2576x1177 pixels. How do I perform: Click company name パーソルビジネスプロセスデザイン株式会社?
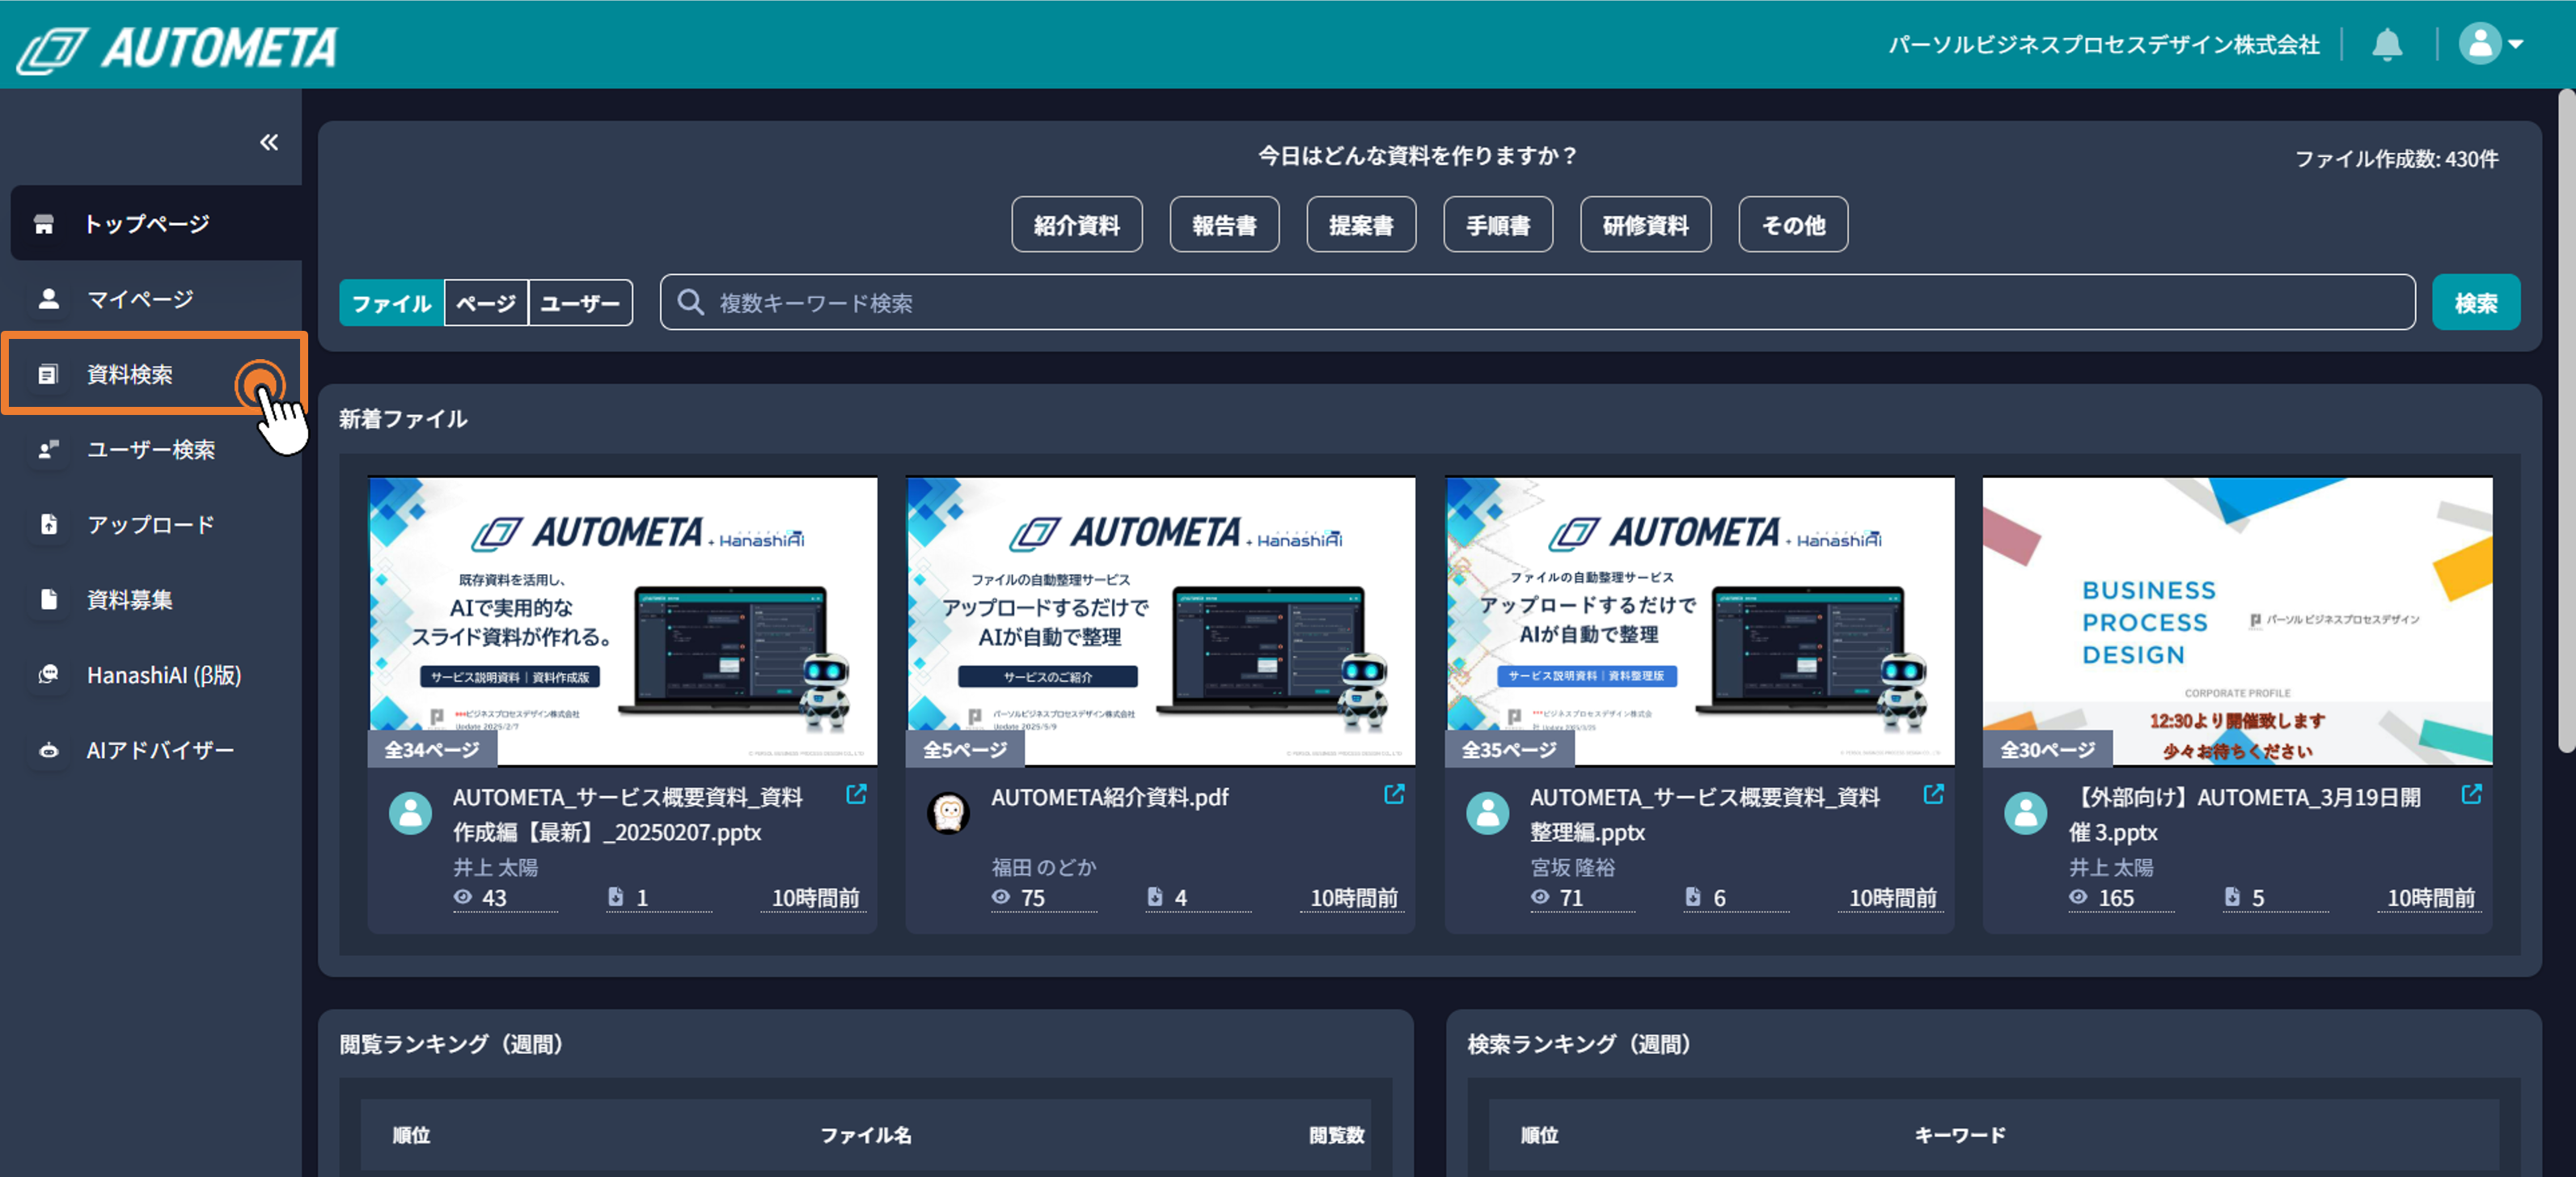tap(2103, 45)
